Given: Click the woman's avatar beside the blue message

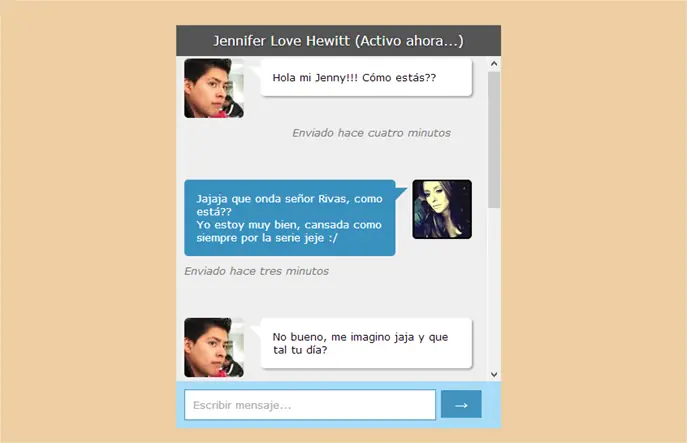Looking at the screenshot, I should point(442,209).
